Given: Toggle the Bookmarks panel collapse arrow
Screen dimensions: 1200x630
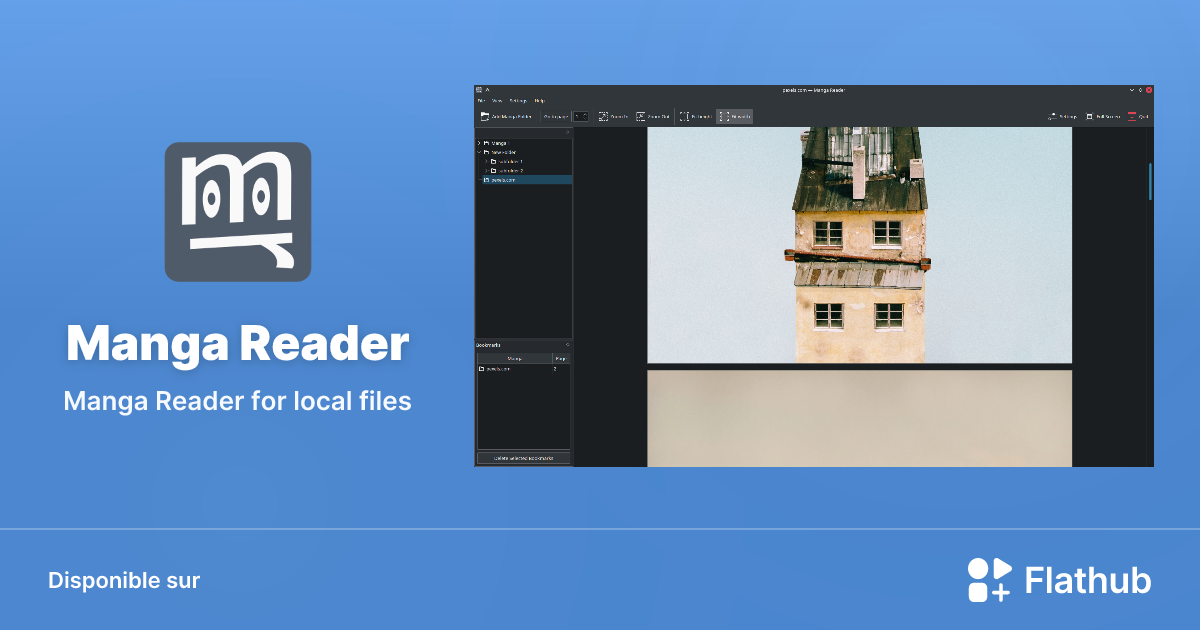Looking at the screenshot, I should (568, 345).
